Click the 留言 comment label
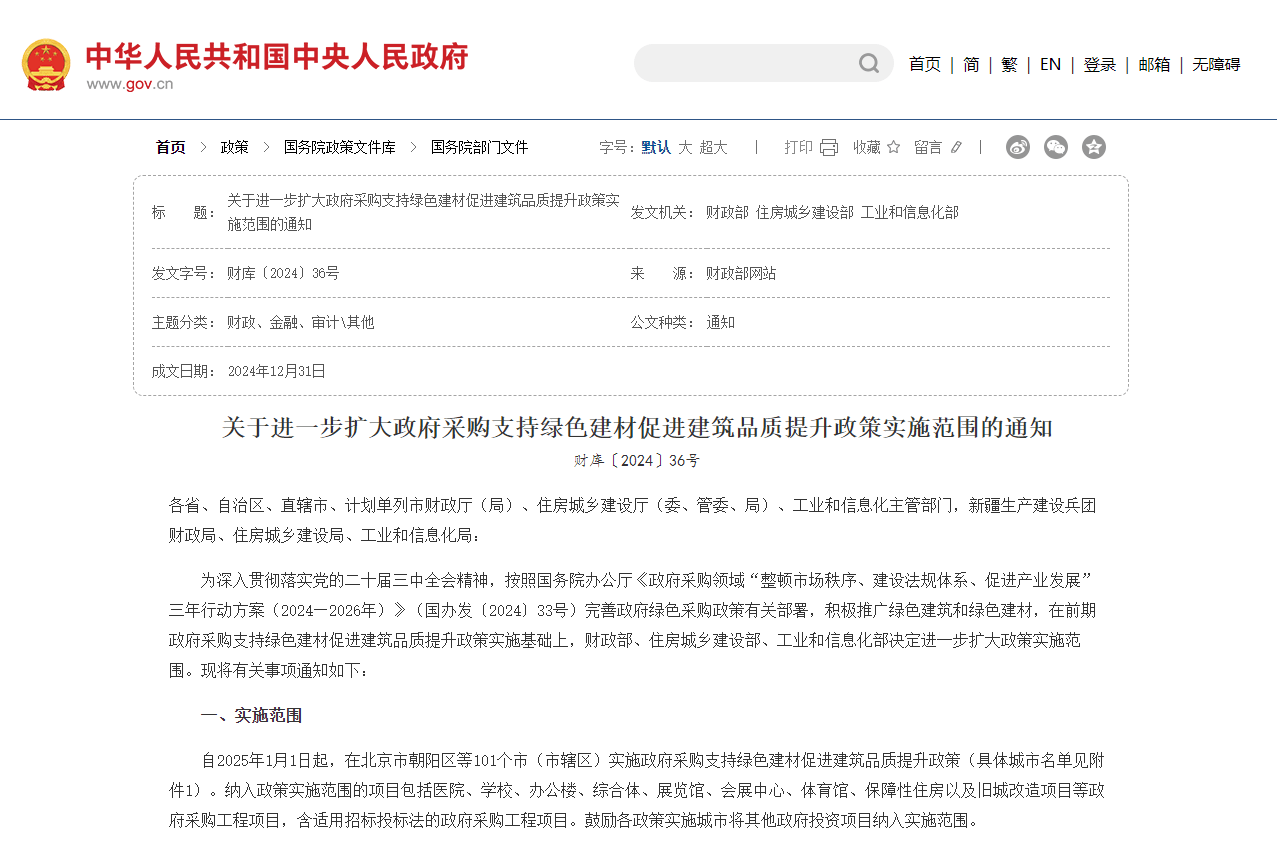This screenshot has width=1277, height=846. click(x=928, y=147)
